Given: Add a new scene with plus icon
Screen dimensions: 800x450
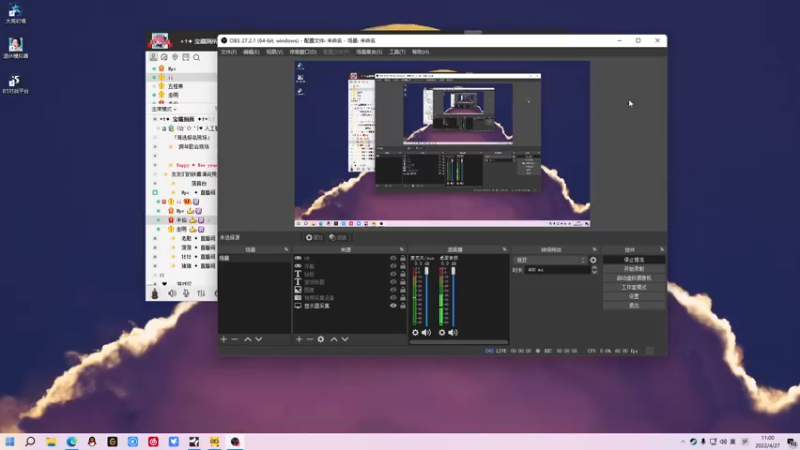Looking at the screenshot, I should click(x=223, y=339).
